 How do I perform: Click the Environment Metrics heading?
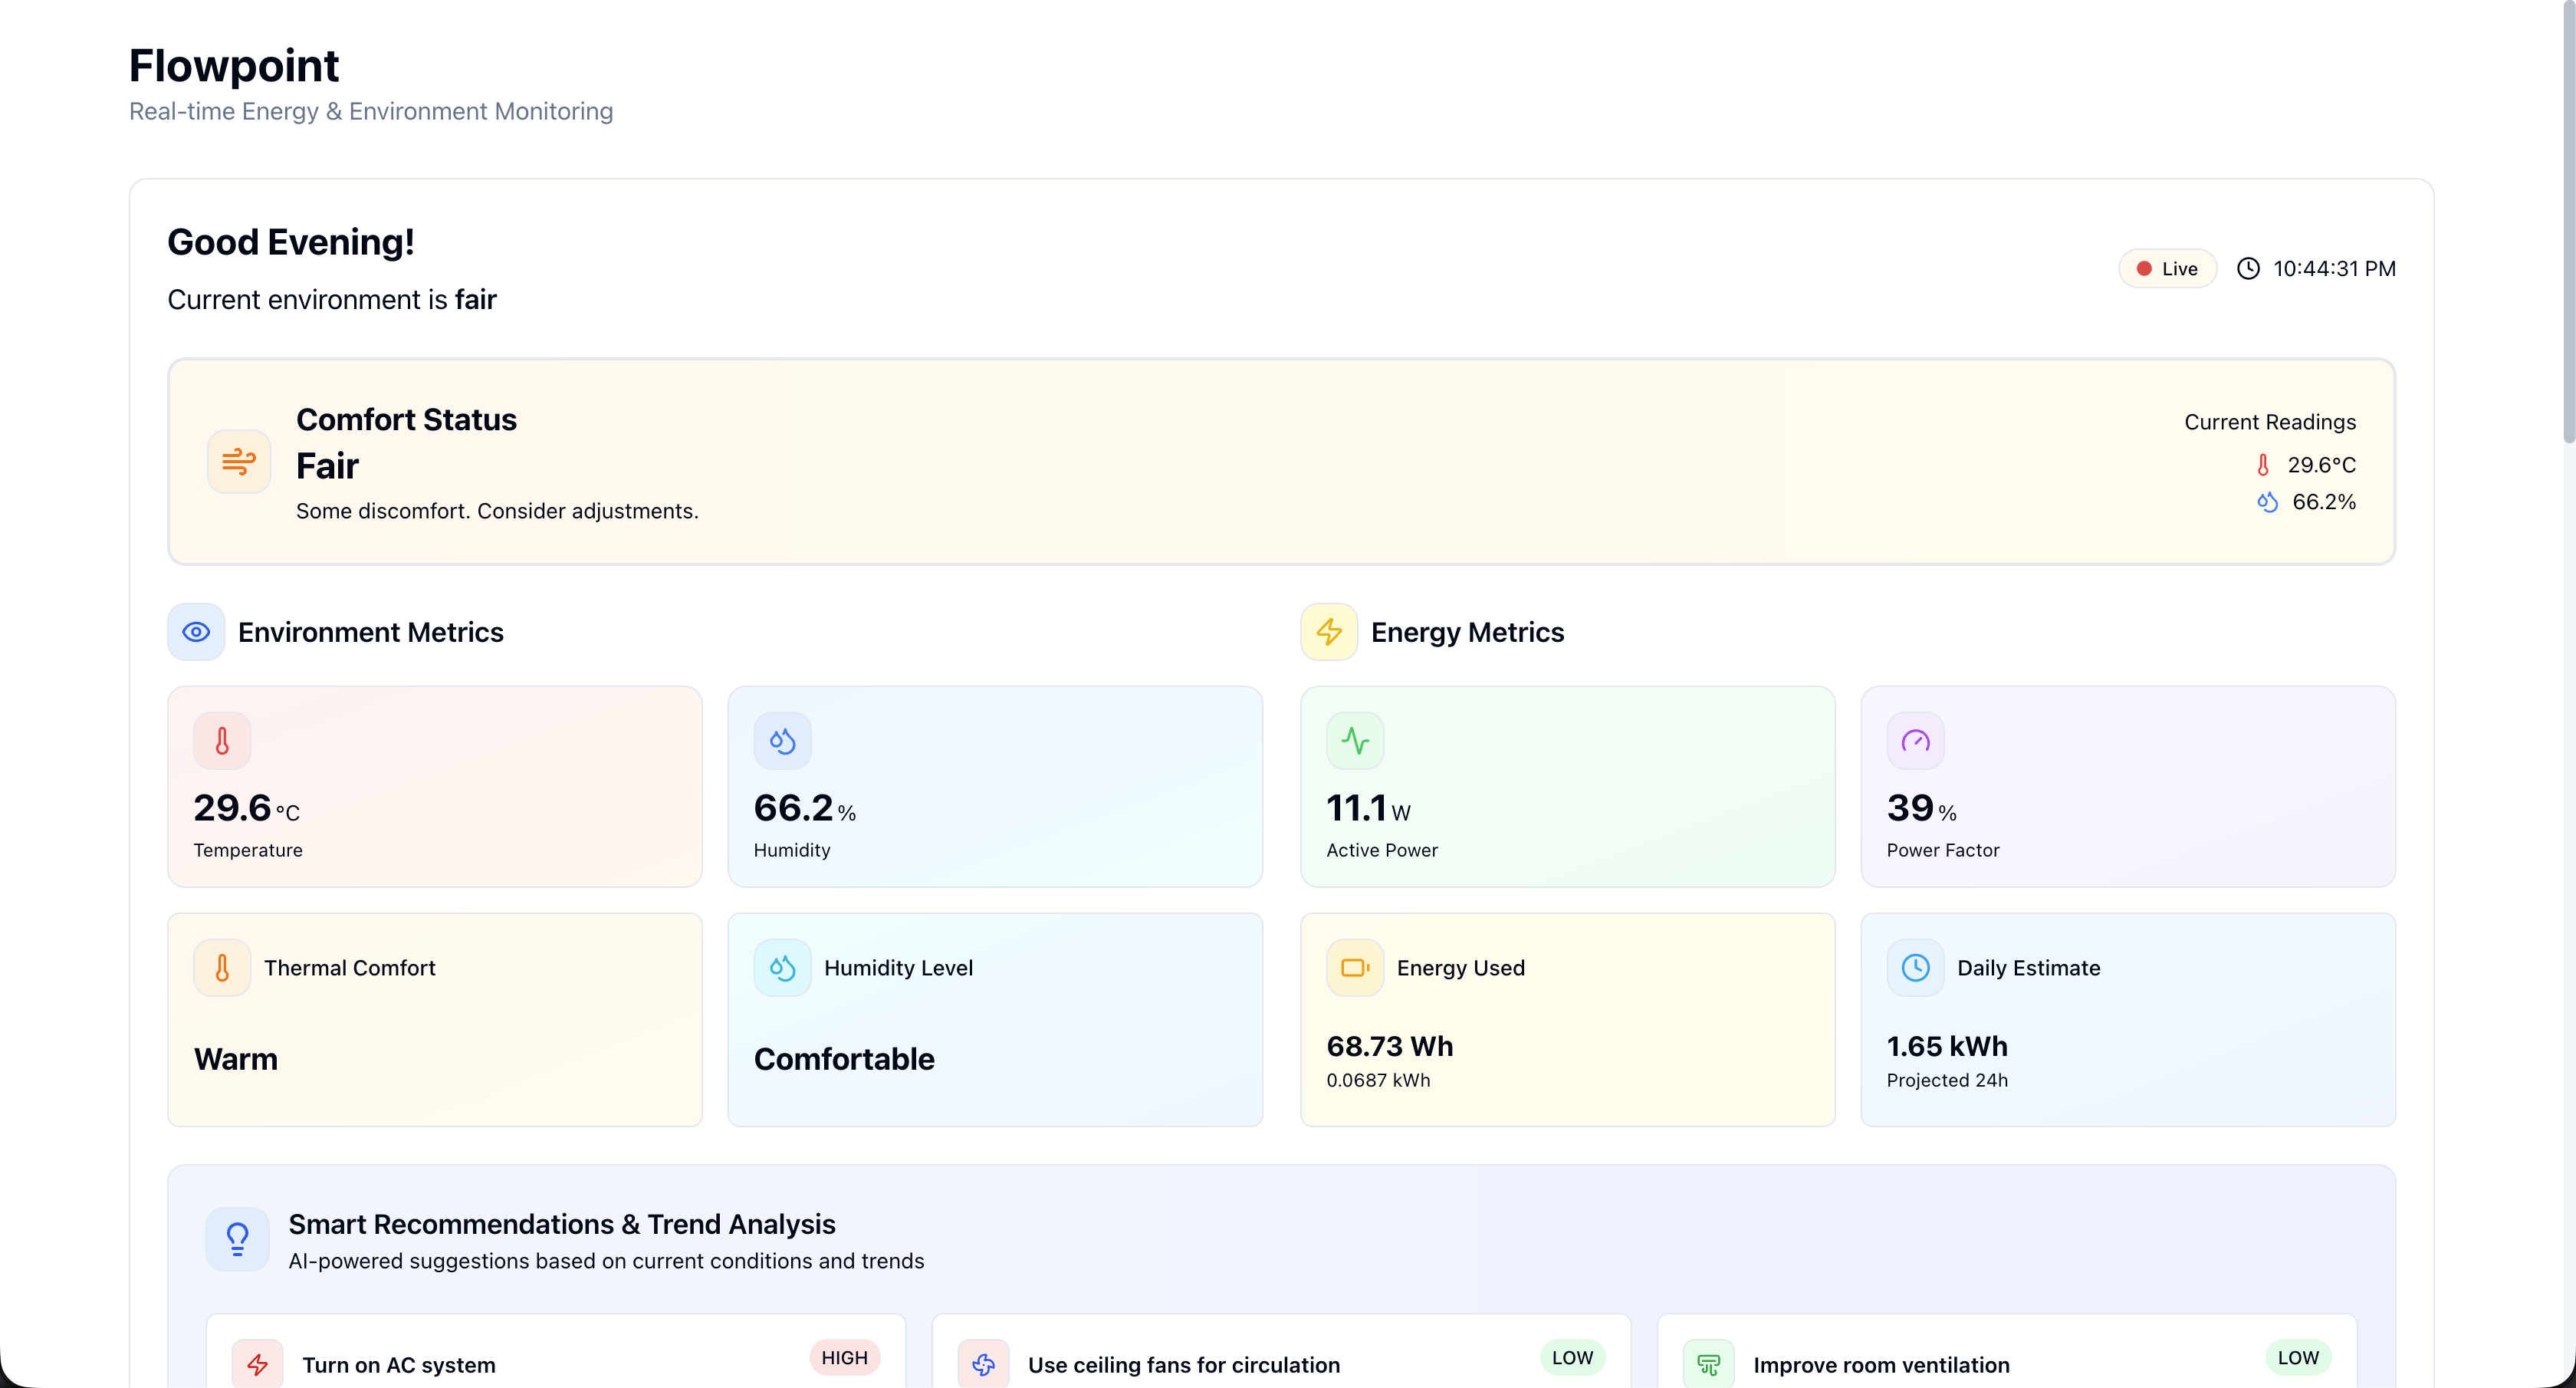click(371, 632)
